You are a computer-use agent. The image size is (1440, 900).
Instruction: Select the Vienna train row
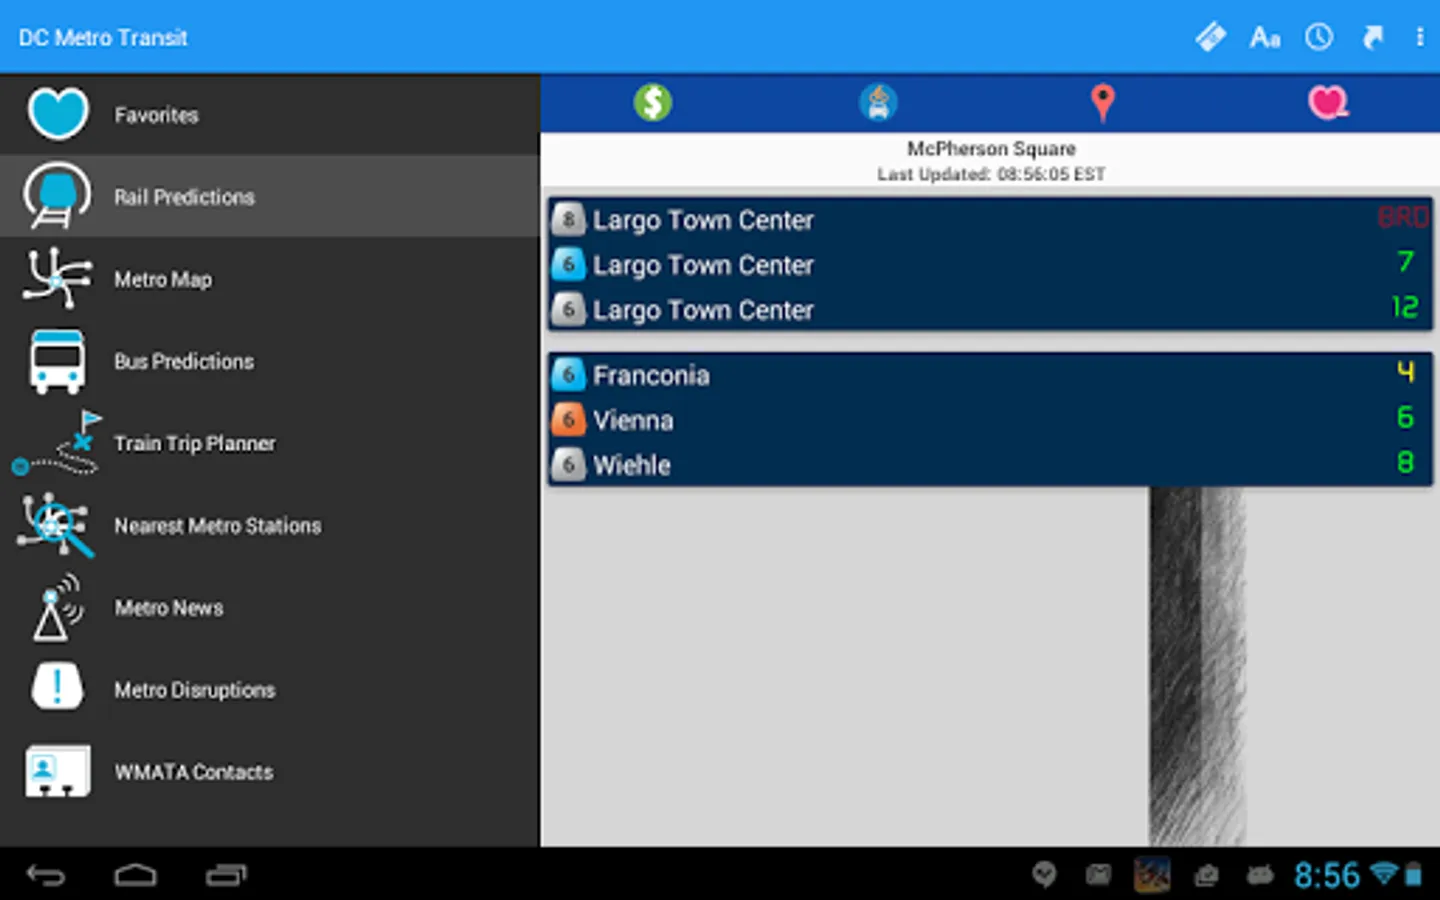coord(990,420)
